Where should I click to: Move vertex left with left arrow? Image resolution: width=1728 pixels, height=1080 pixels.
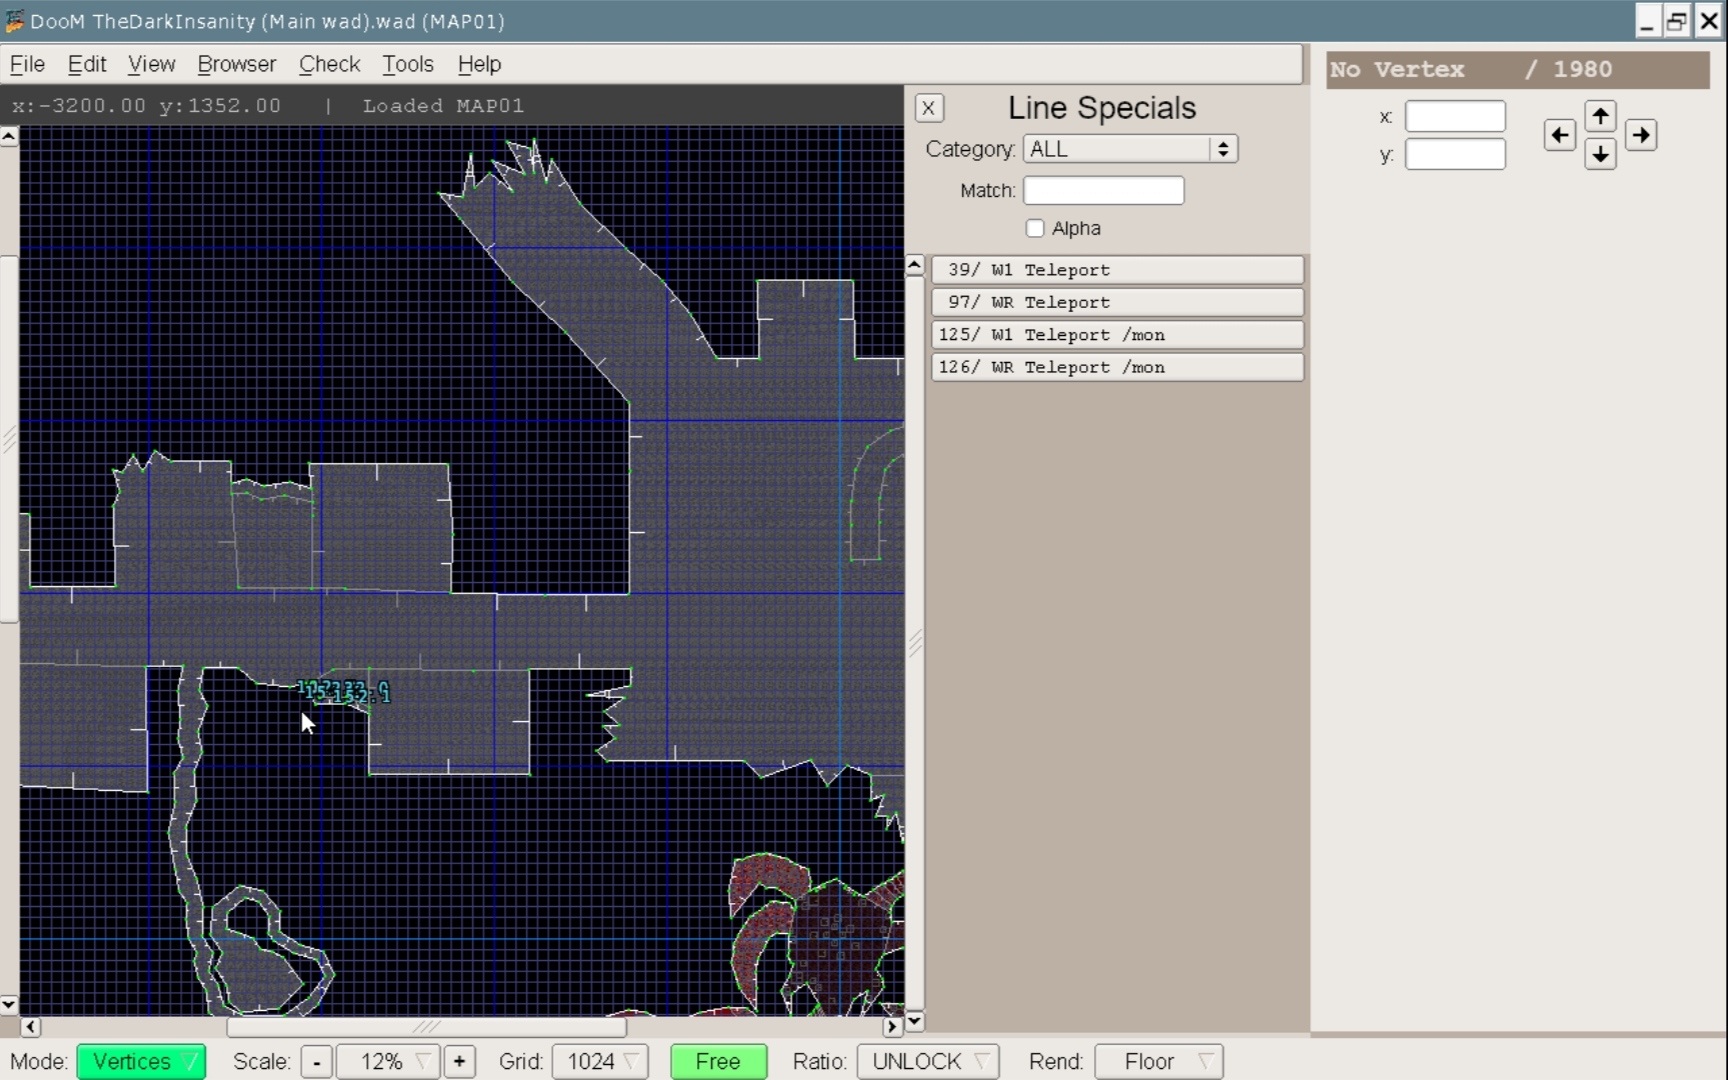1559,135
